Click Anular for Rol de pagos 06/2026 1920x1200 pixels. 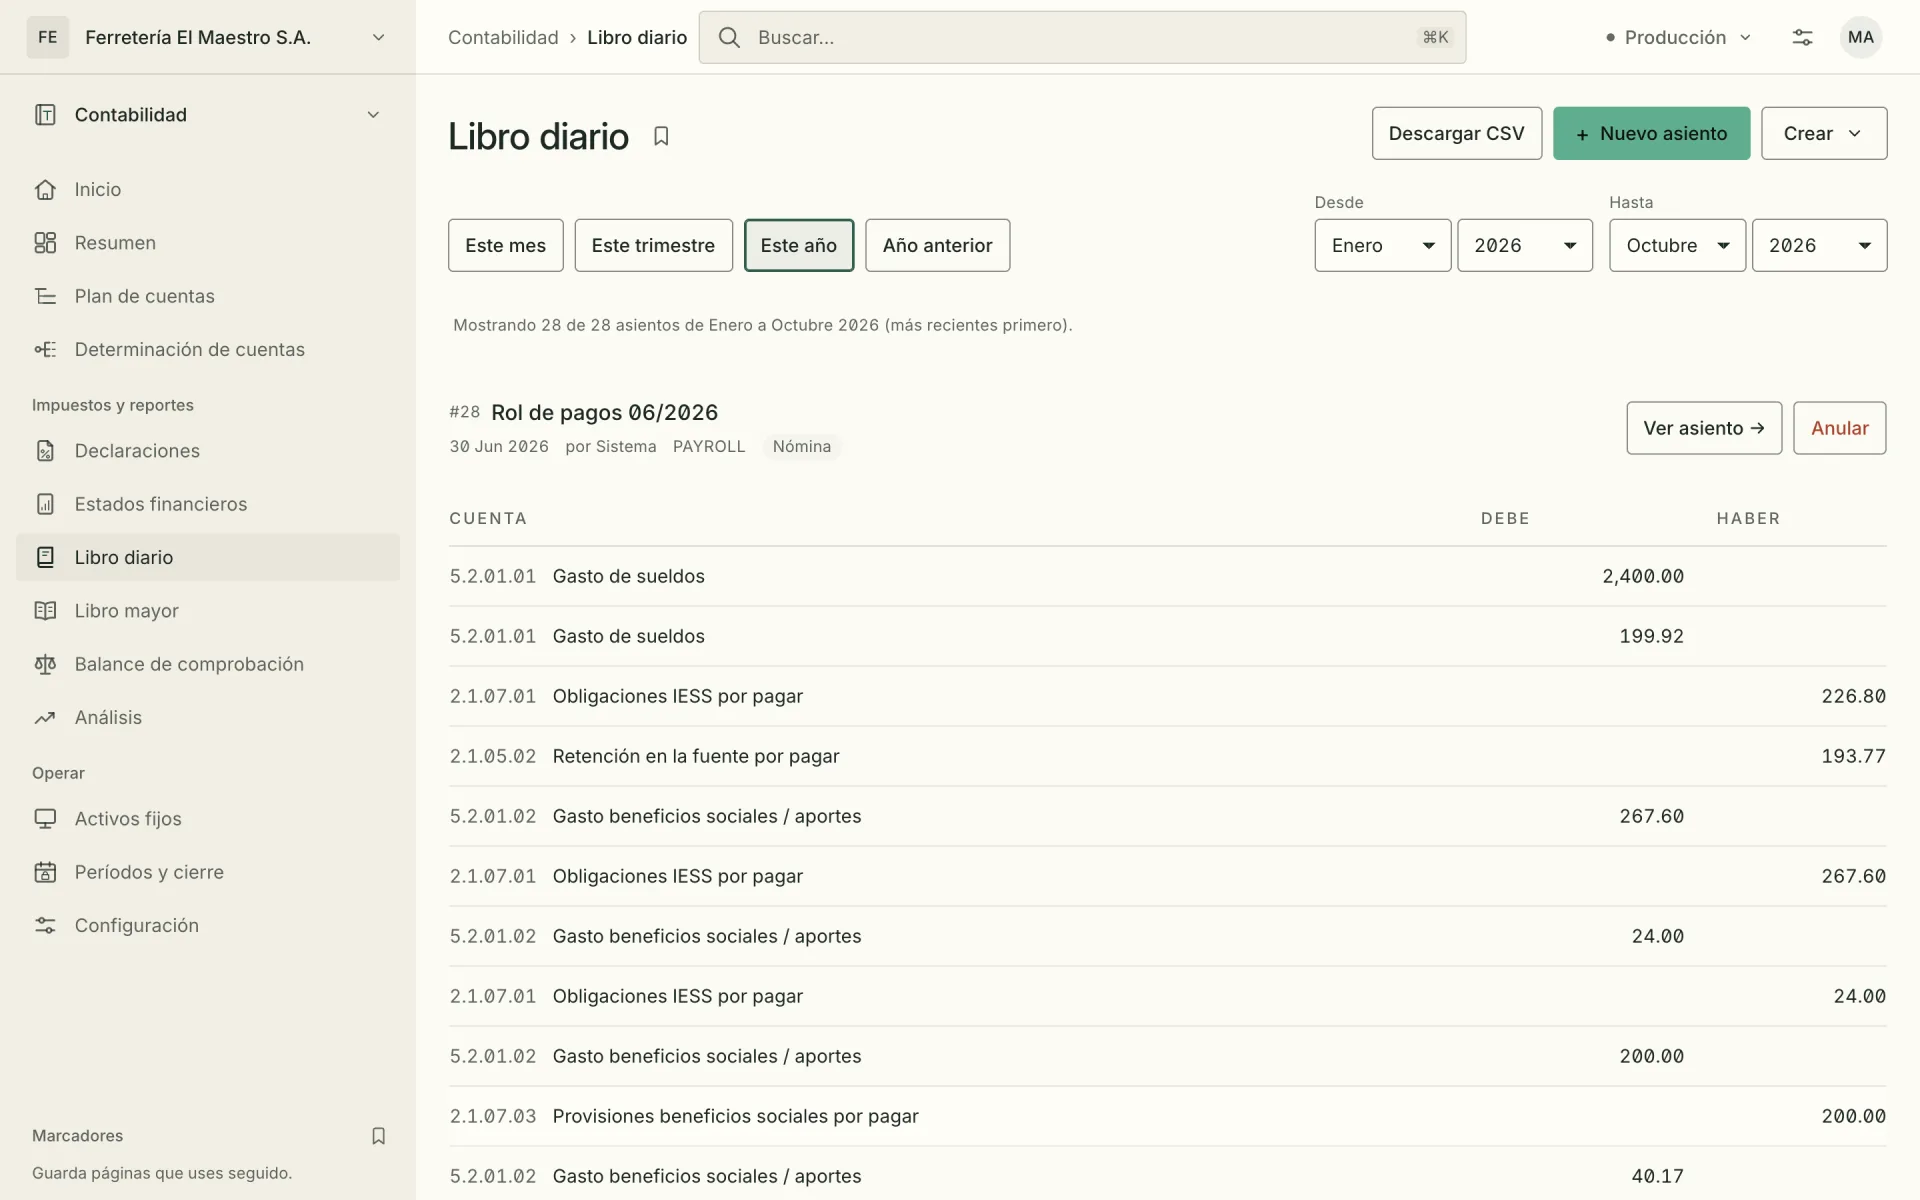[1839, 428]
